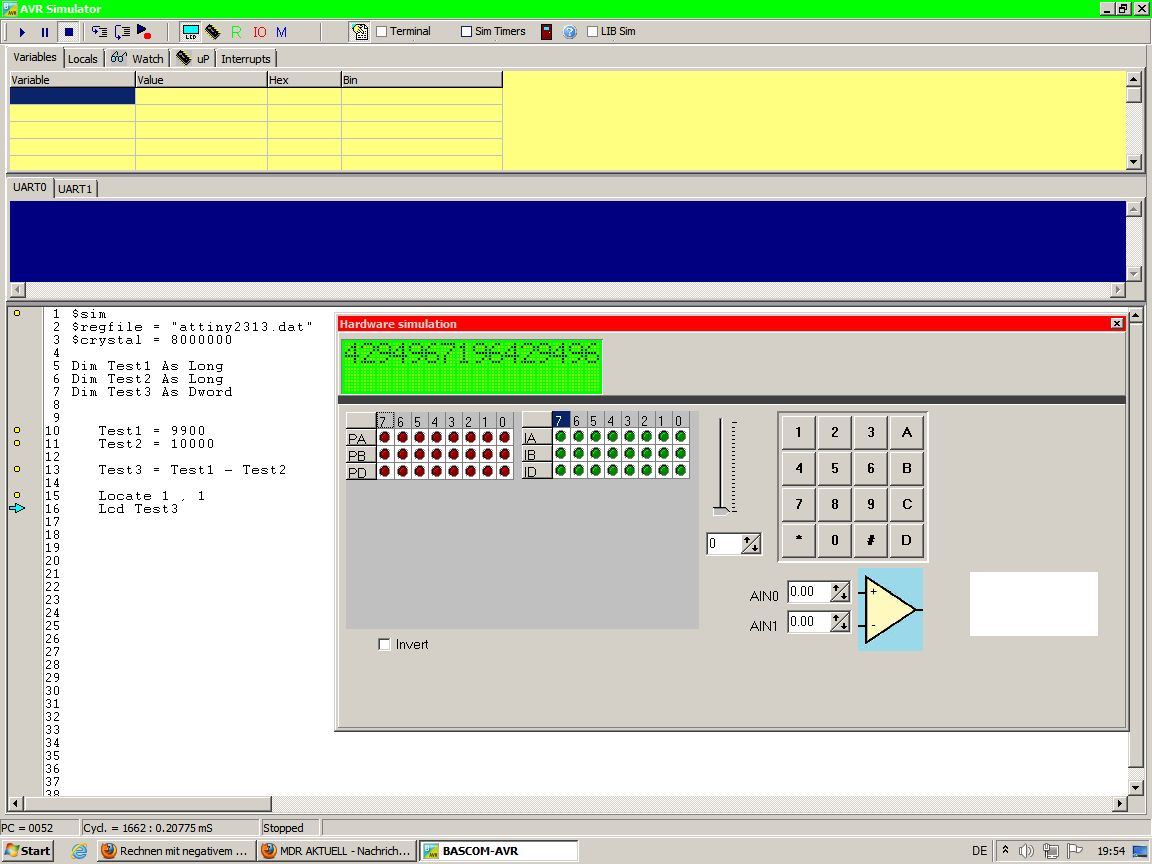The height and width of the screenshot is (864, 1152).
Task: Click the red door exit icon
Action: (547, 32)
